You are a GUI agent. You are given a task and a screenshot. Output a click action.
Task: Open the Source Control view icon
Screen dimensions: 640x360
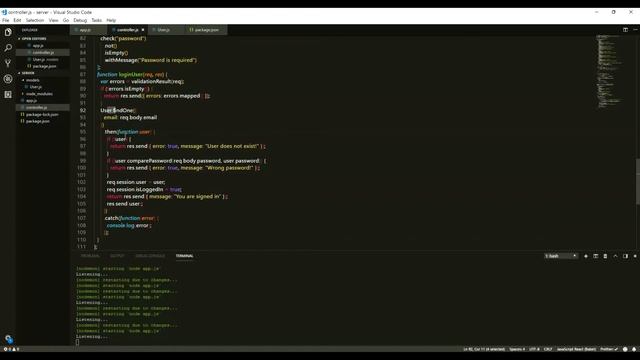pyautogui.click(x=8, y=63)
